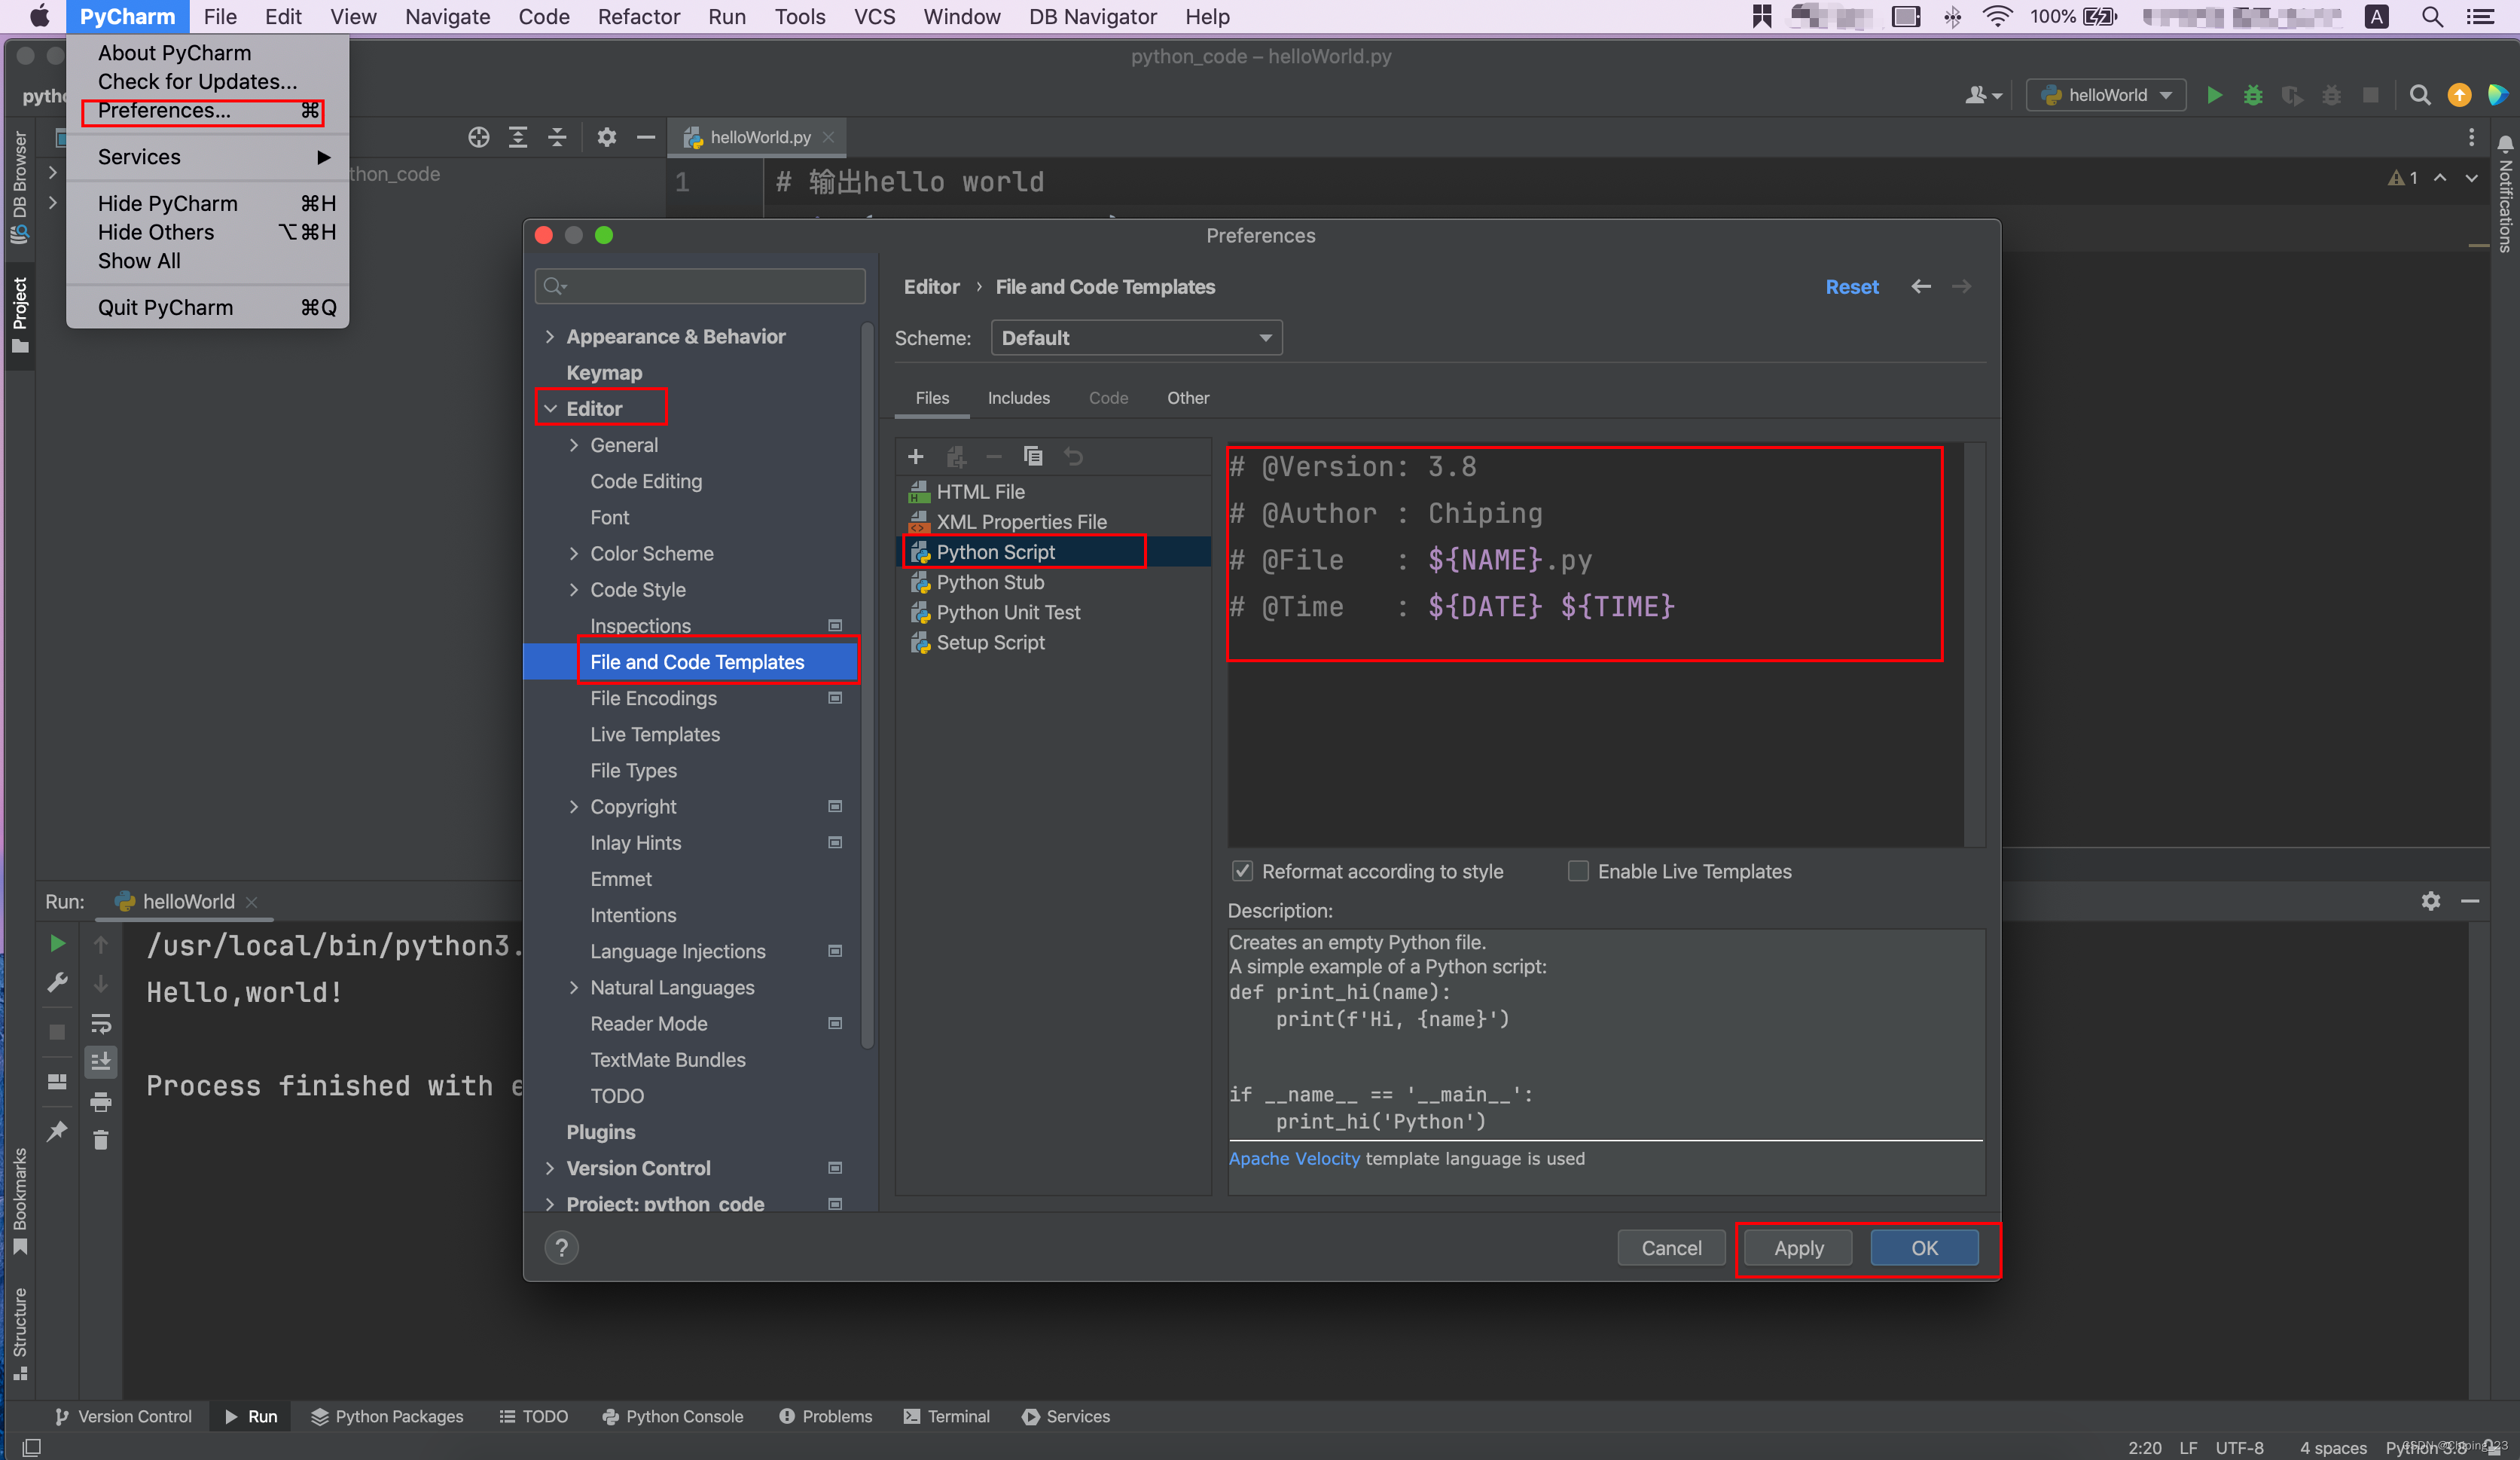The width and height of the screenshot is (2520, 1460).
Task: Click the Search Everywhere magnifier icon
Action: point(2420,95)
